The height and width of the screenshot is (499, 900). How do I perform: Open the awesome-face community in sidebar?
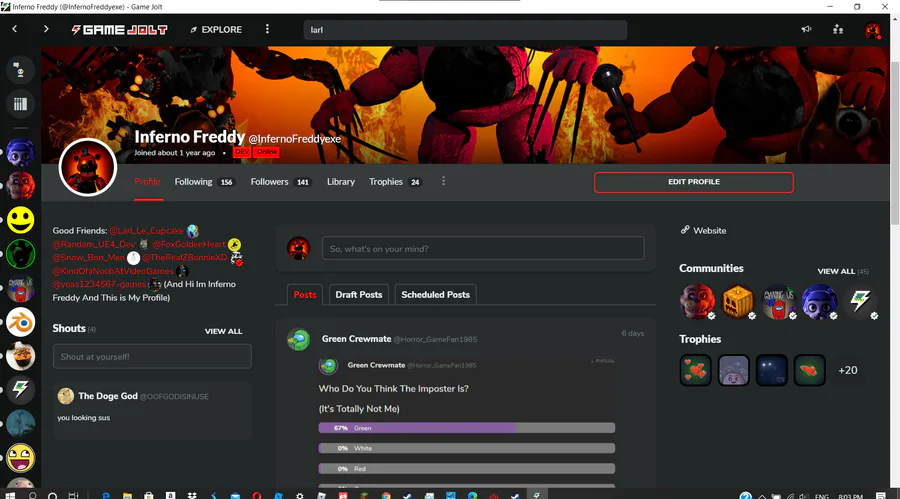pyautogui.click(x=20, y=458)
